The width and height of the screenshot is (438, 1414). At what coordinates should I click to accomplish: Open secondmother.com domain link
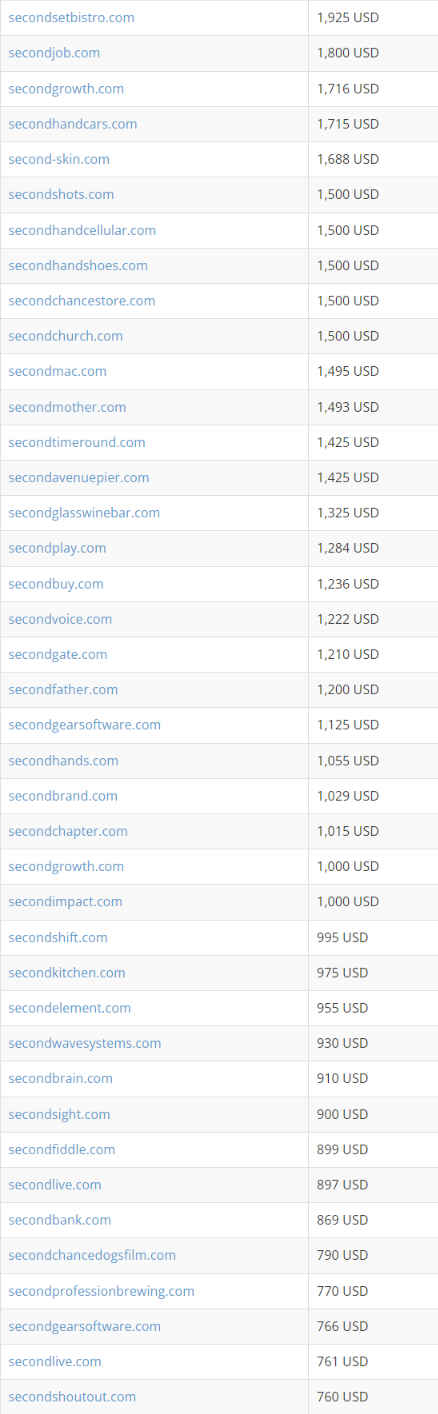click(67, 407)
